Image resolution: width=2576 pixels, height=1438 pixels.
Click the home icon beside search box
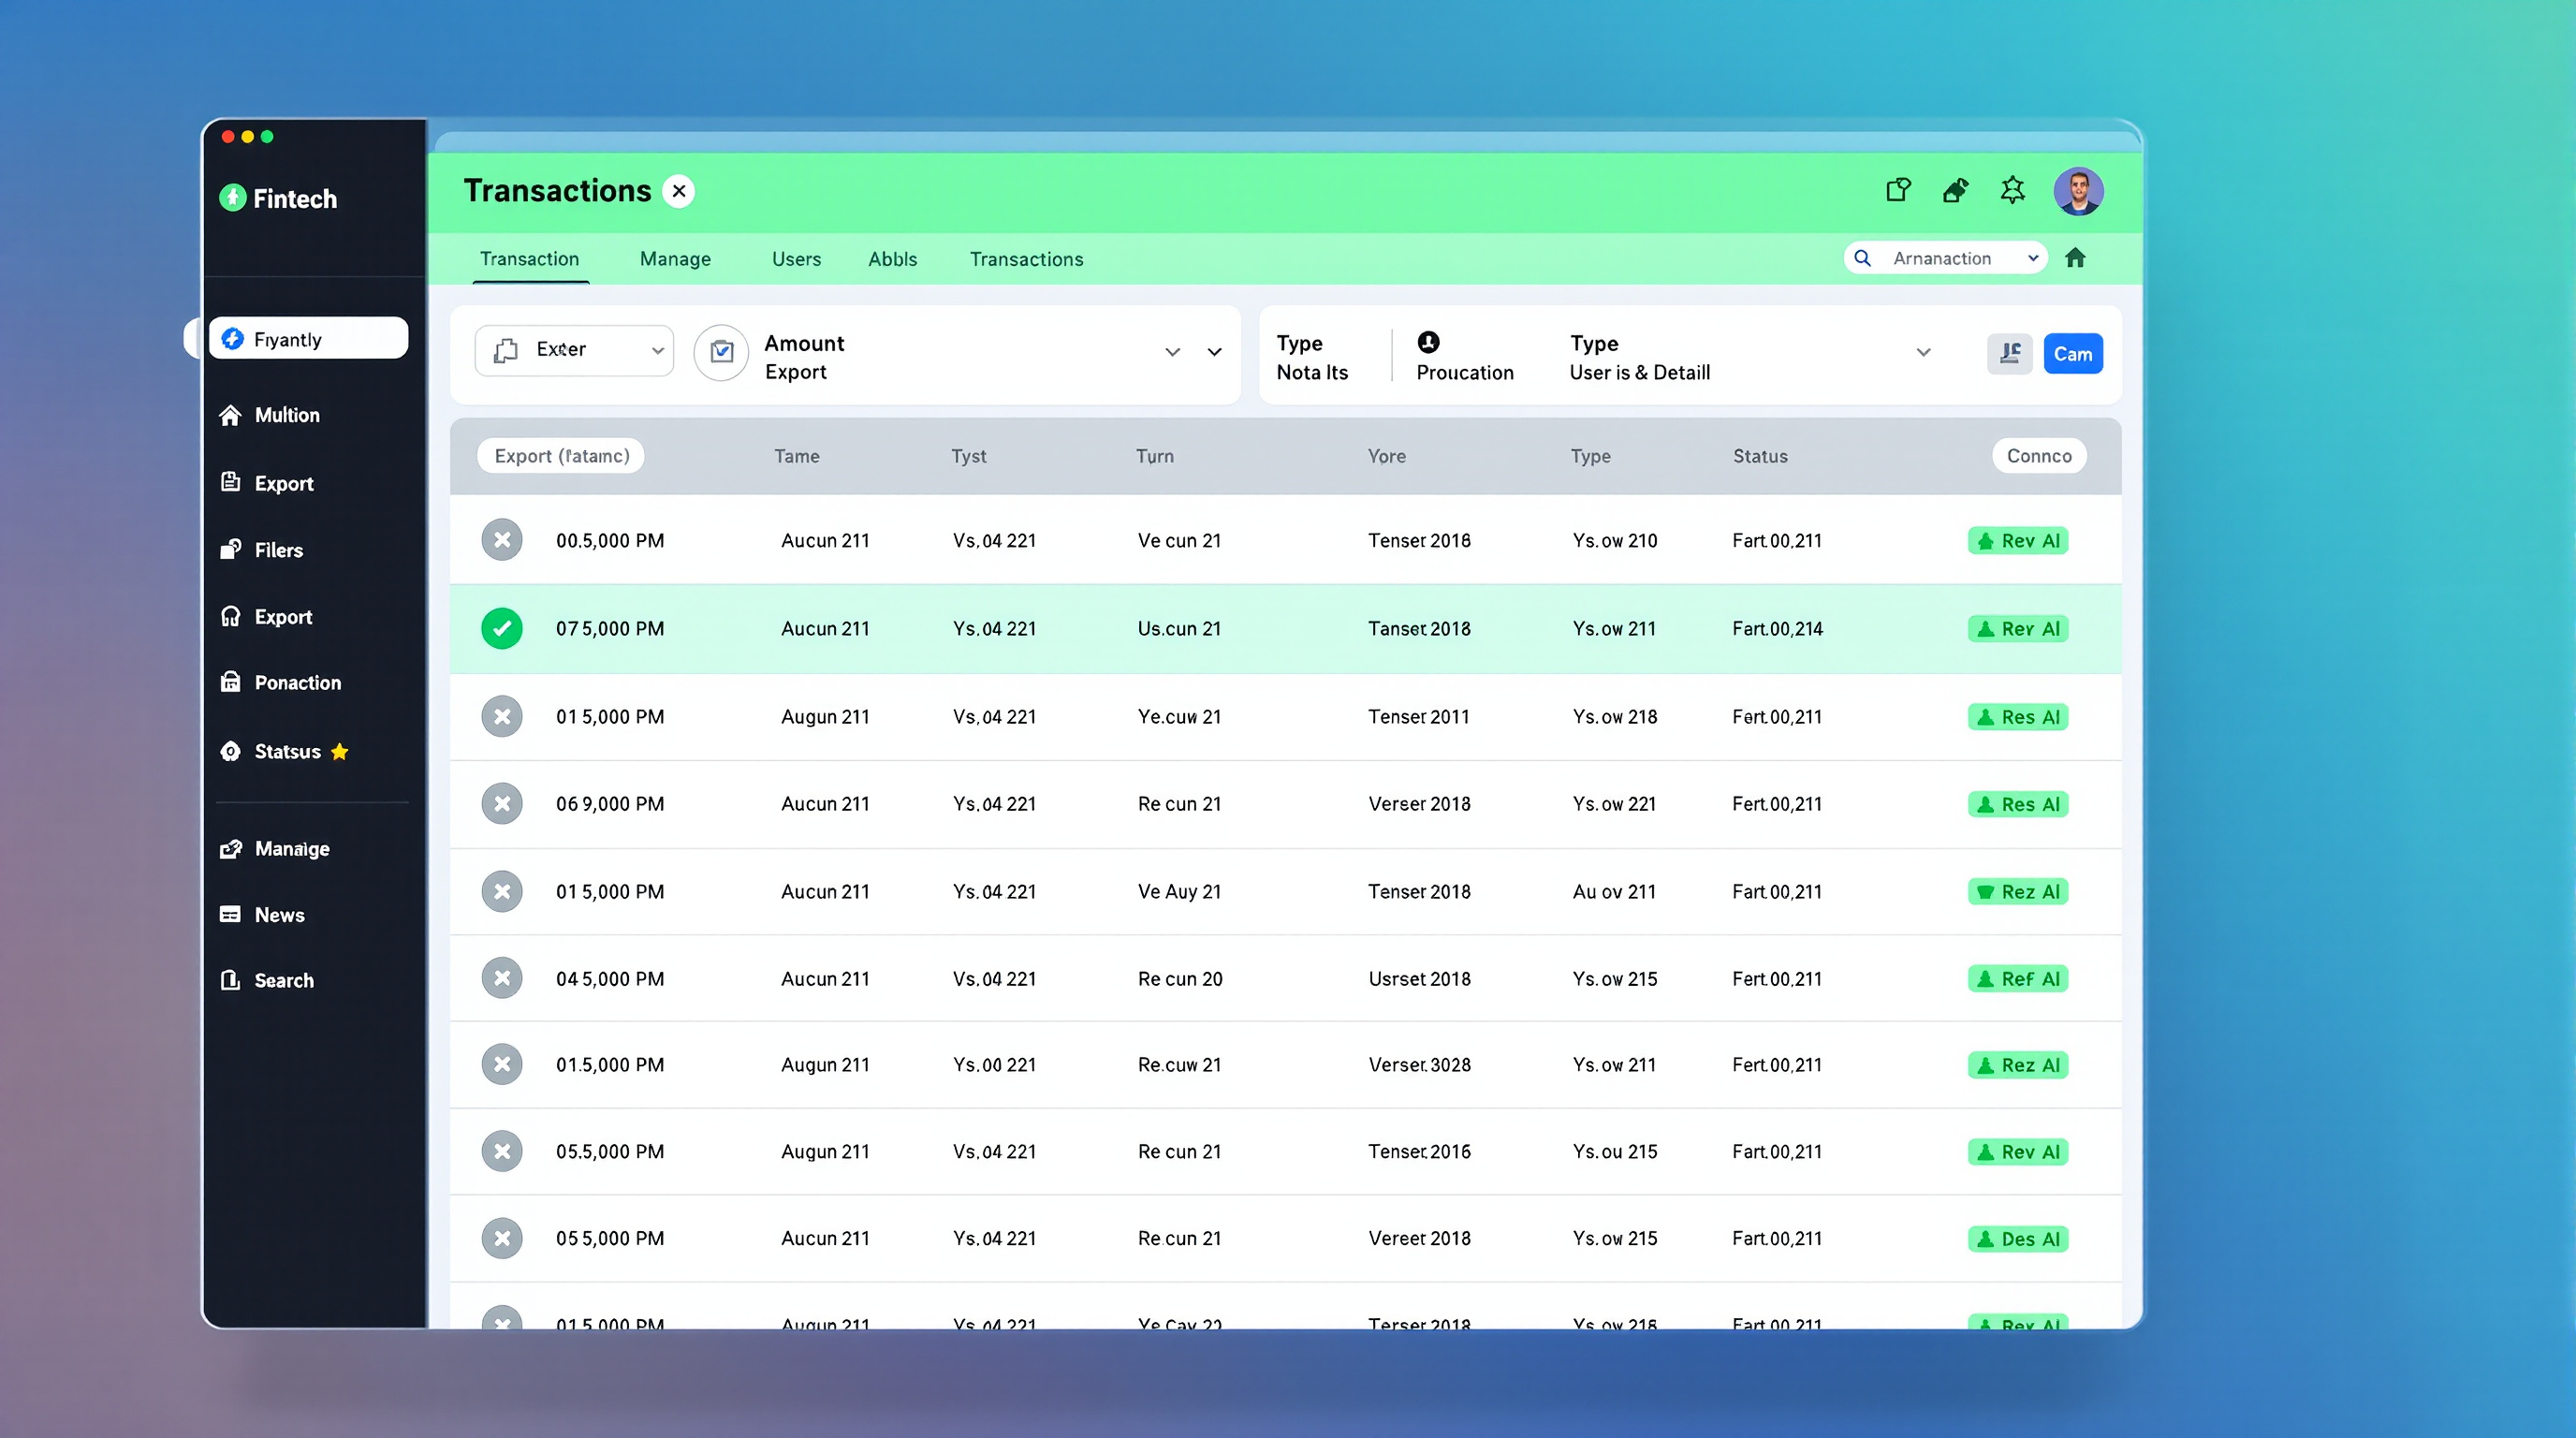click(x=2075, y=258)
